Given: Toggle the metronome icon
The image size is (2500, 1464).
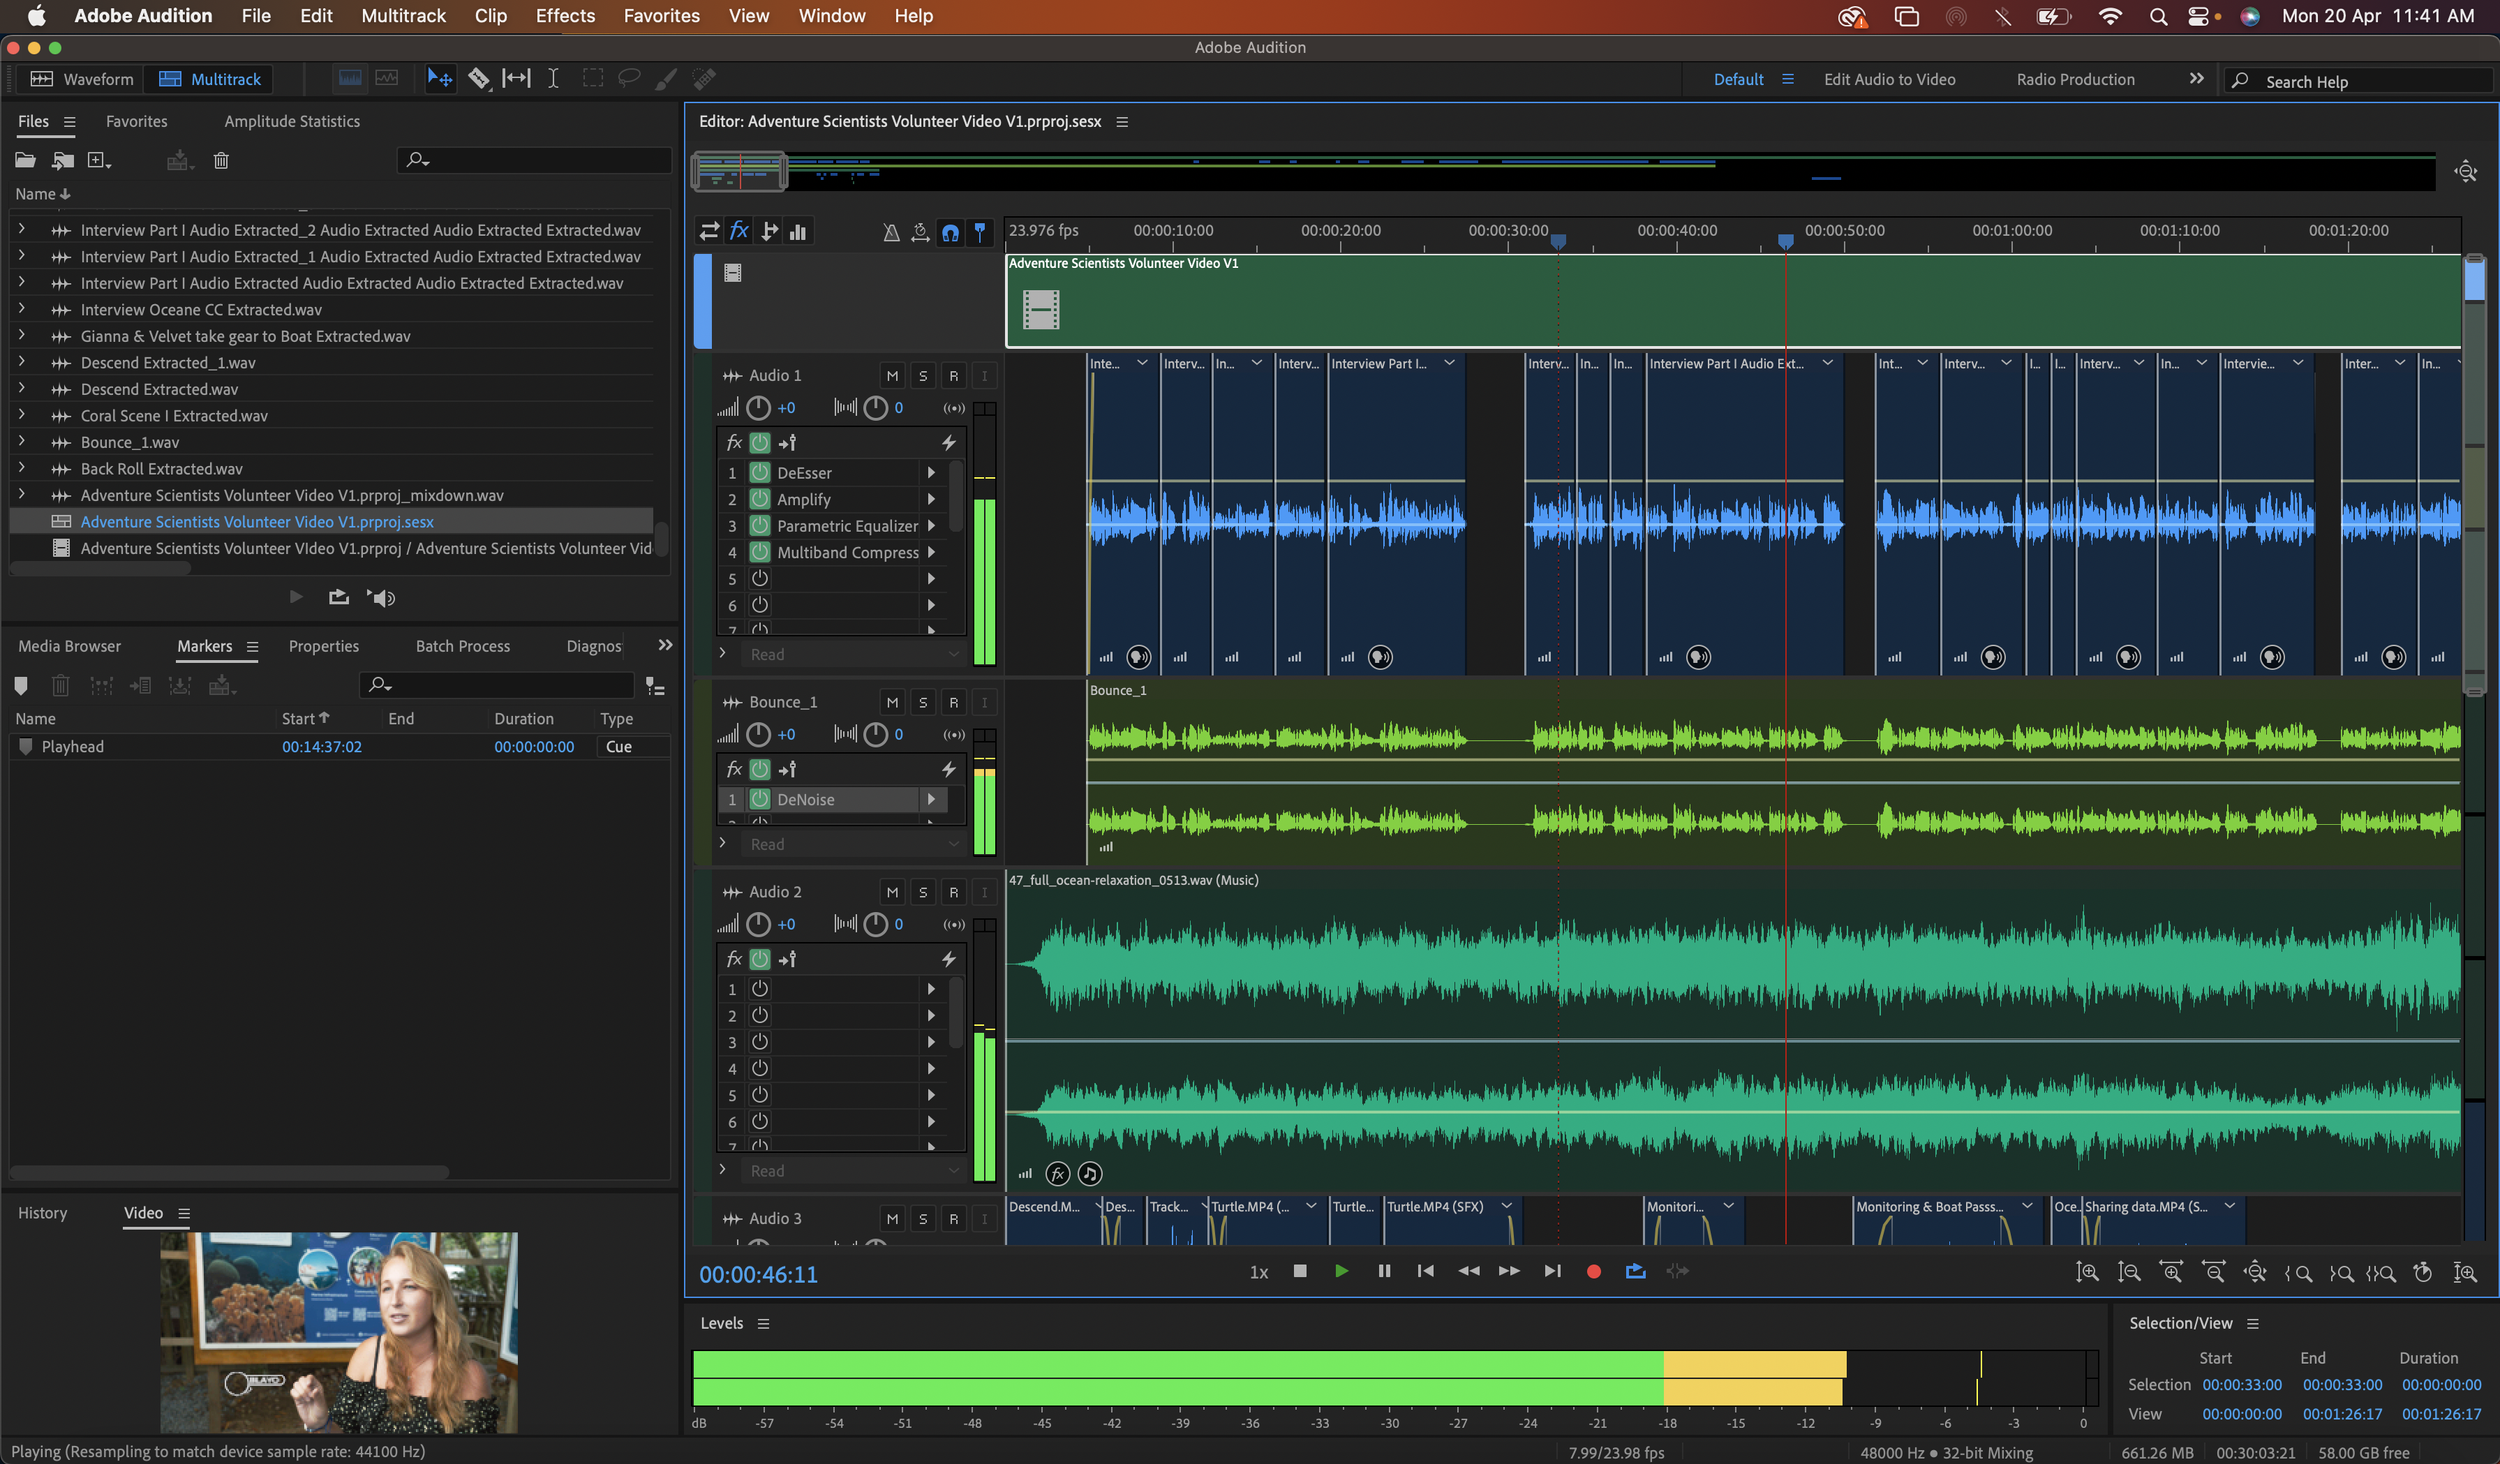Looking at the screenshot, I should (x=891, y=232).
